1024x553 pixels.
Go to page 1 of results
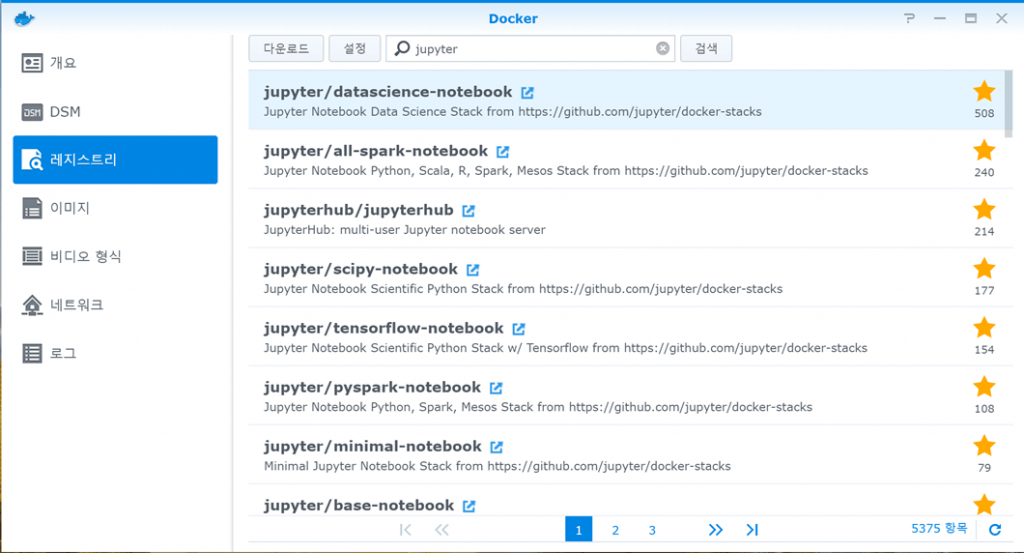pyautogui.click(x=579, y=529)
